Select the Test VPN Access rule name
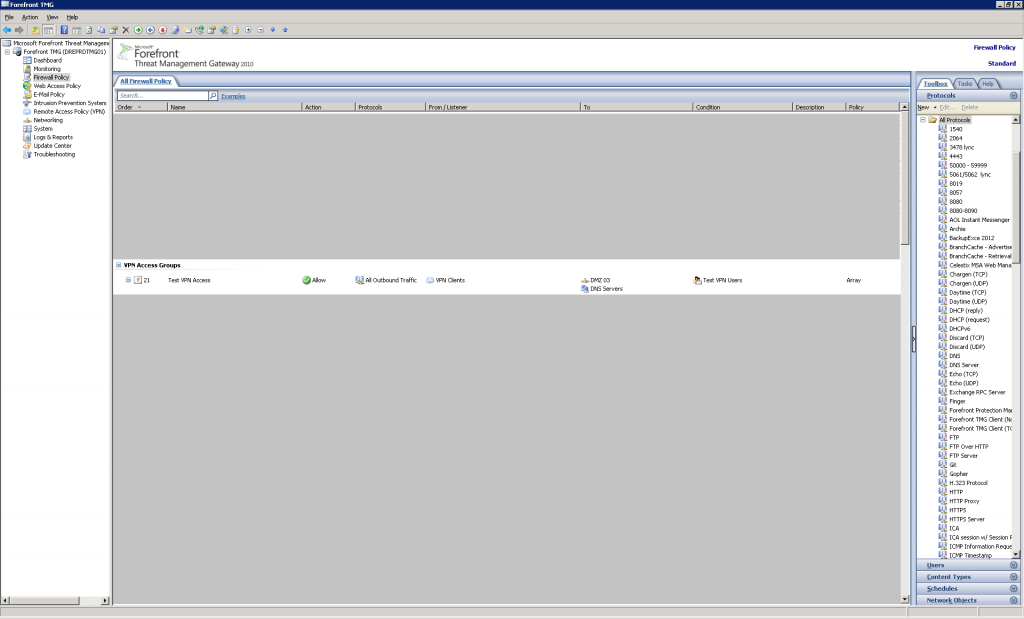 pyautogui.click(x=189, y=280)
